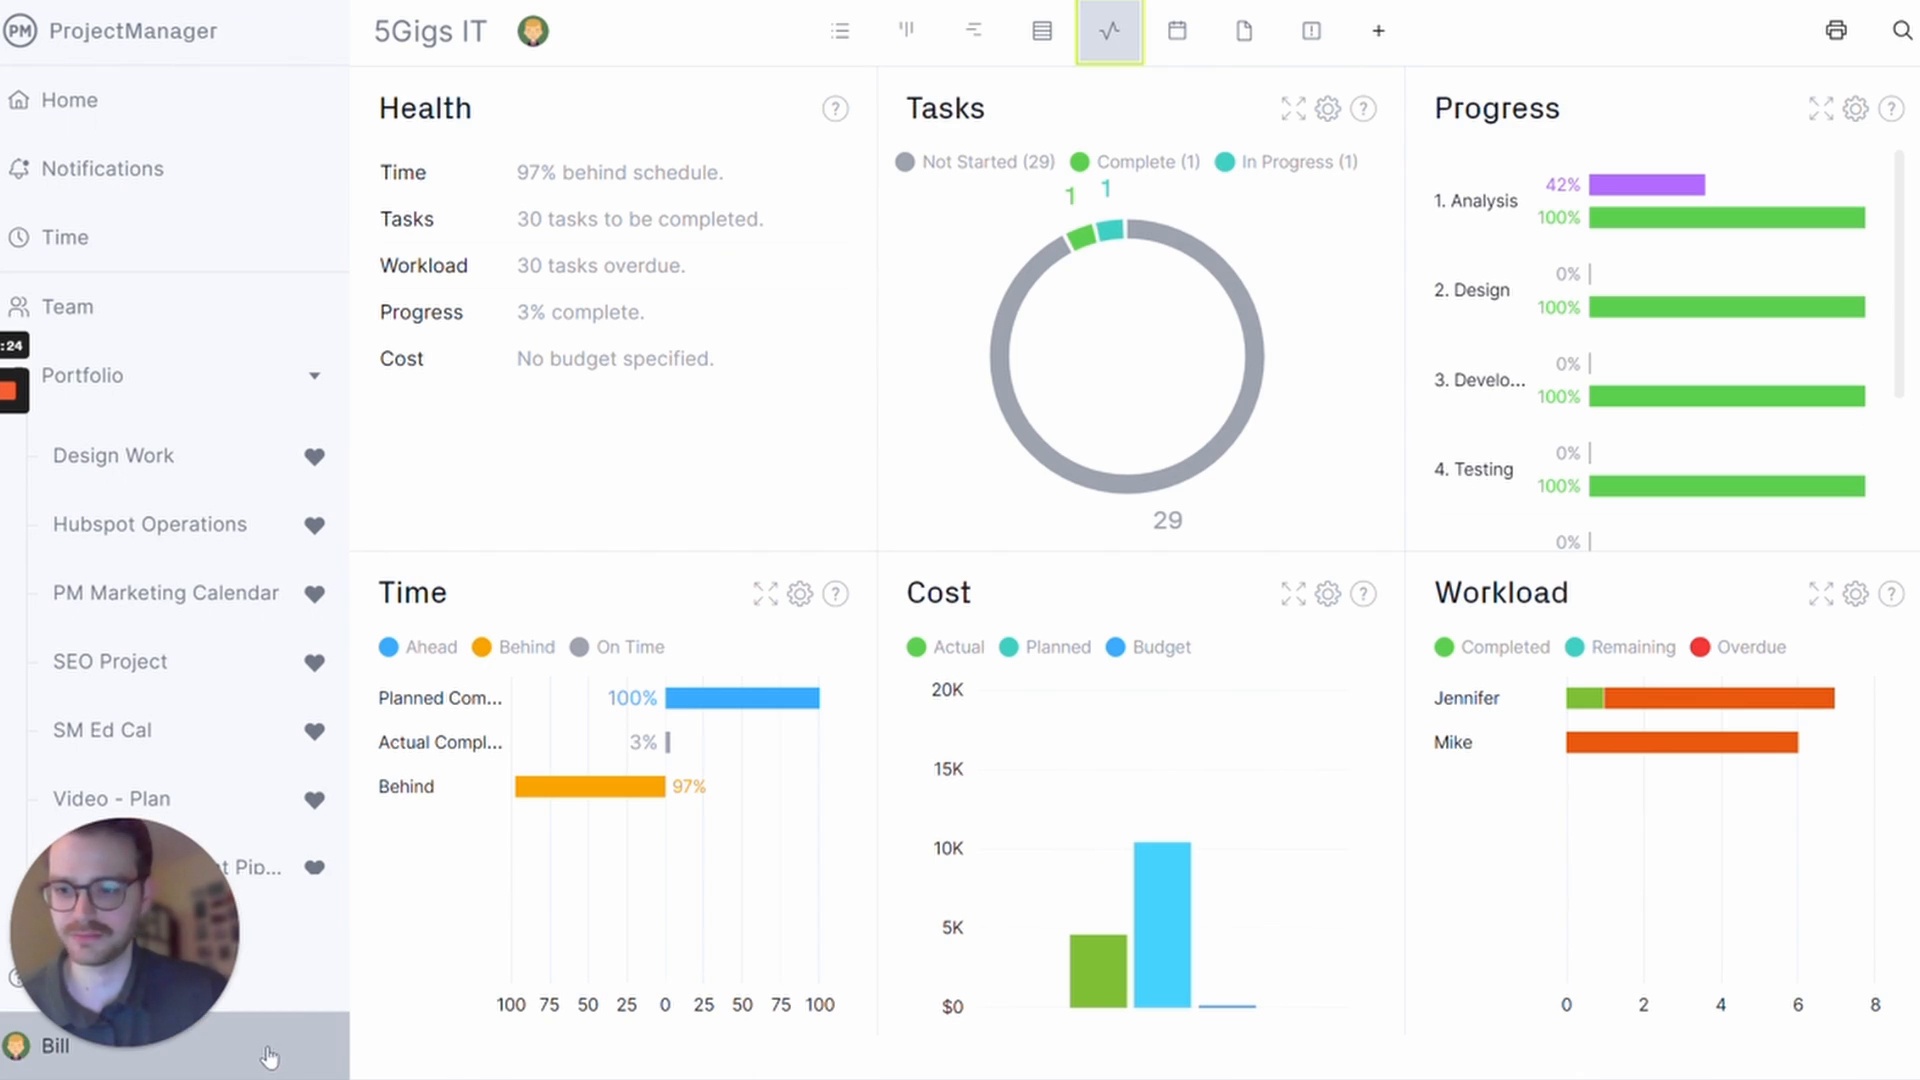Open Time widget settings gear
1920x1080 pixels.
coord(800,594)
